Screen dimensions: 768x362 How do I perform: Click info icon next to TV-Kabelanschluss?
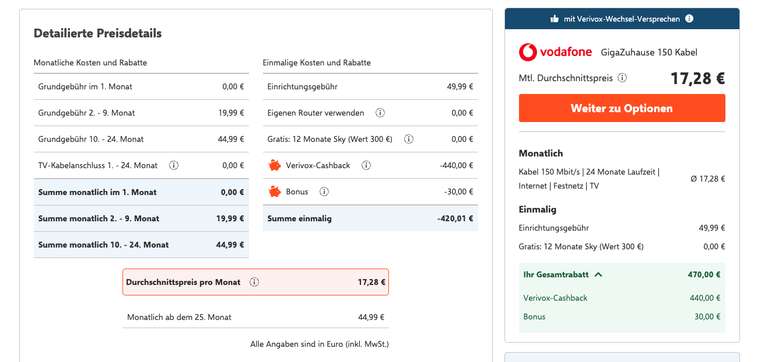pyautogui.click(x=173, y=166)
